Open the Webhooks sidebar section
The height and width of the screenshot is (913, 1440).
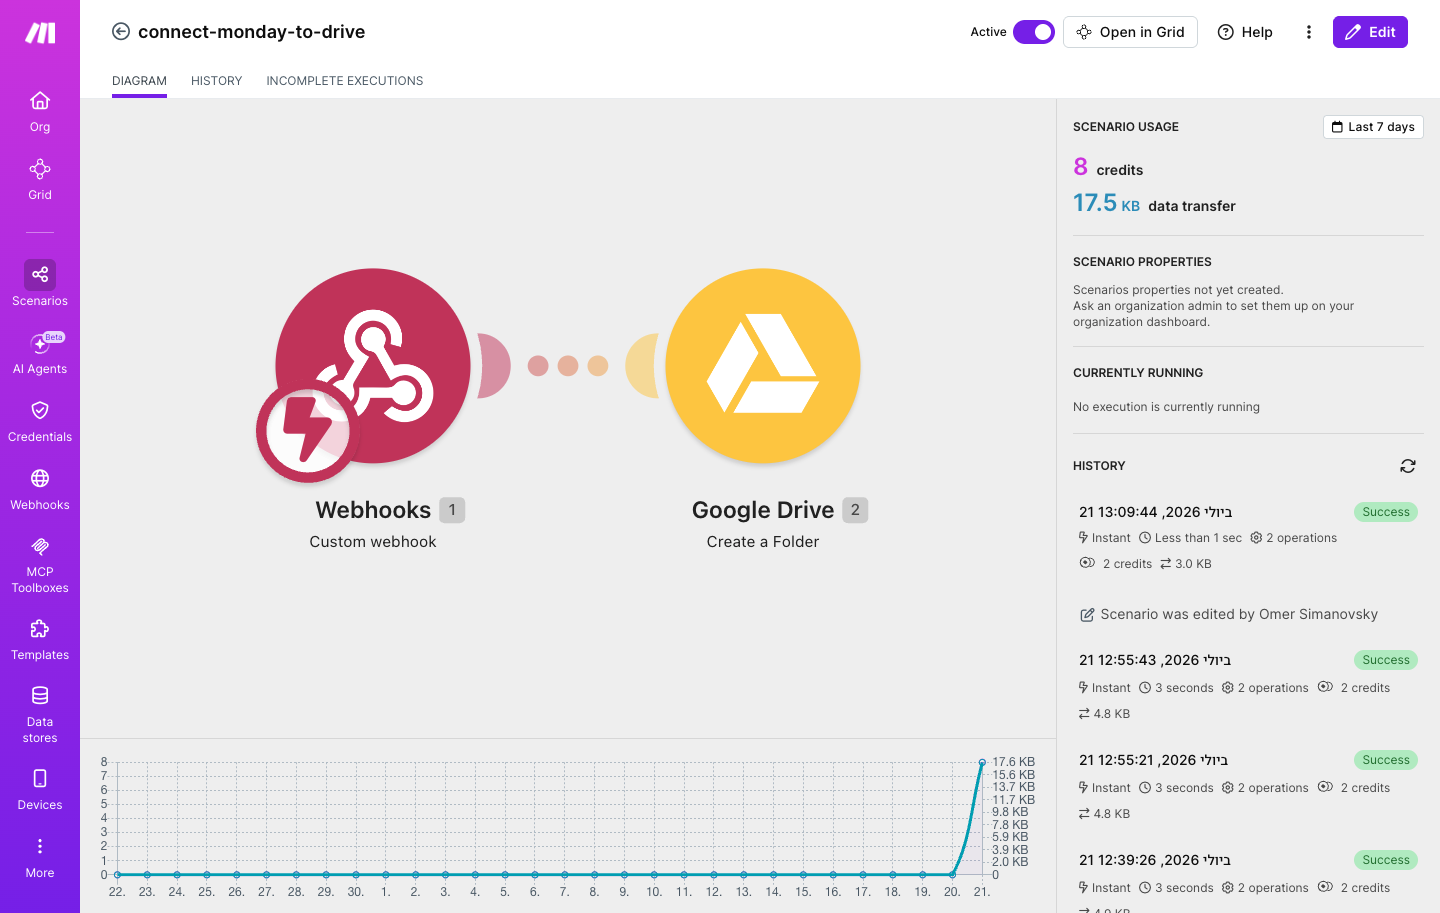40,489
